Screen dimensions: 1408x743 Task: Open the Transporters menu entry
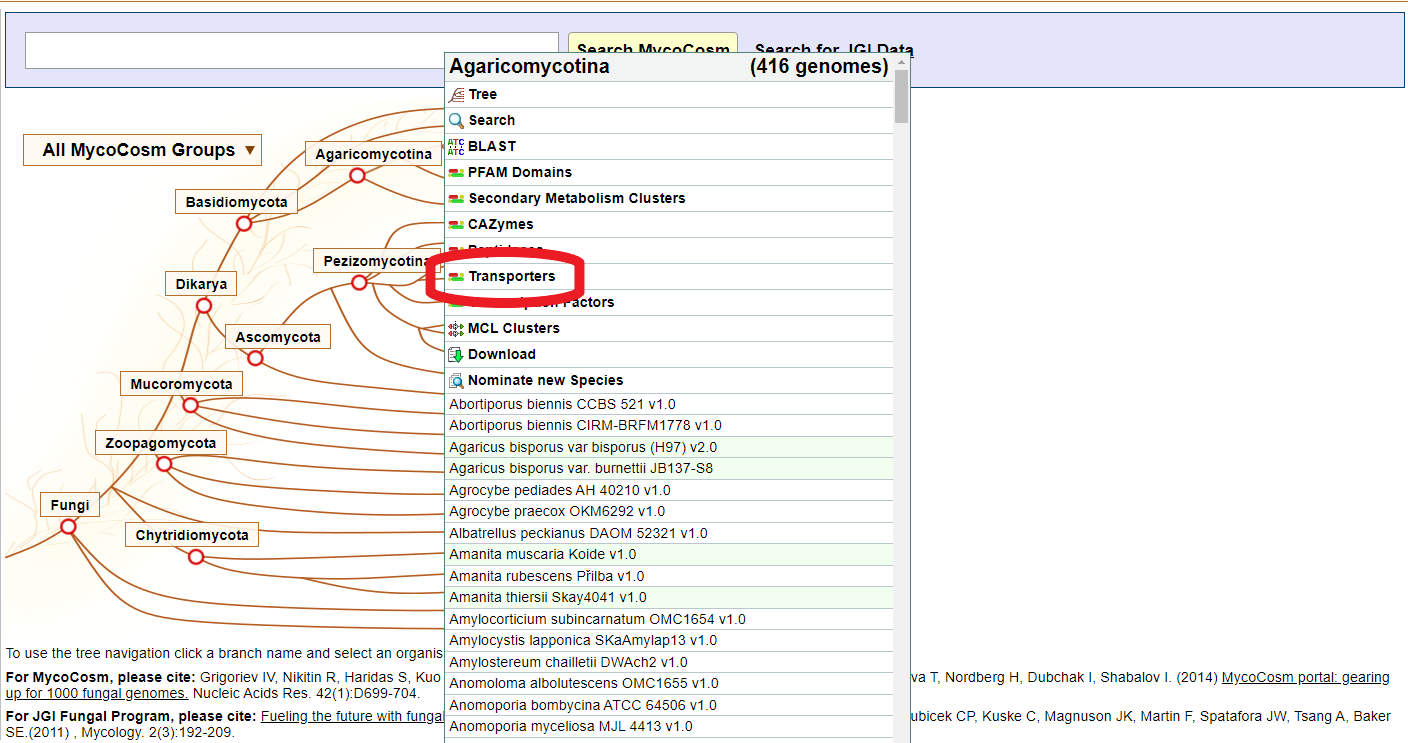pyautogui.click(x=511, y=276)
